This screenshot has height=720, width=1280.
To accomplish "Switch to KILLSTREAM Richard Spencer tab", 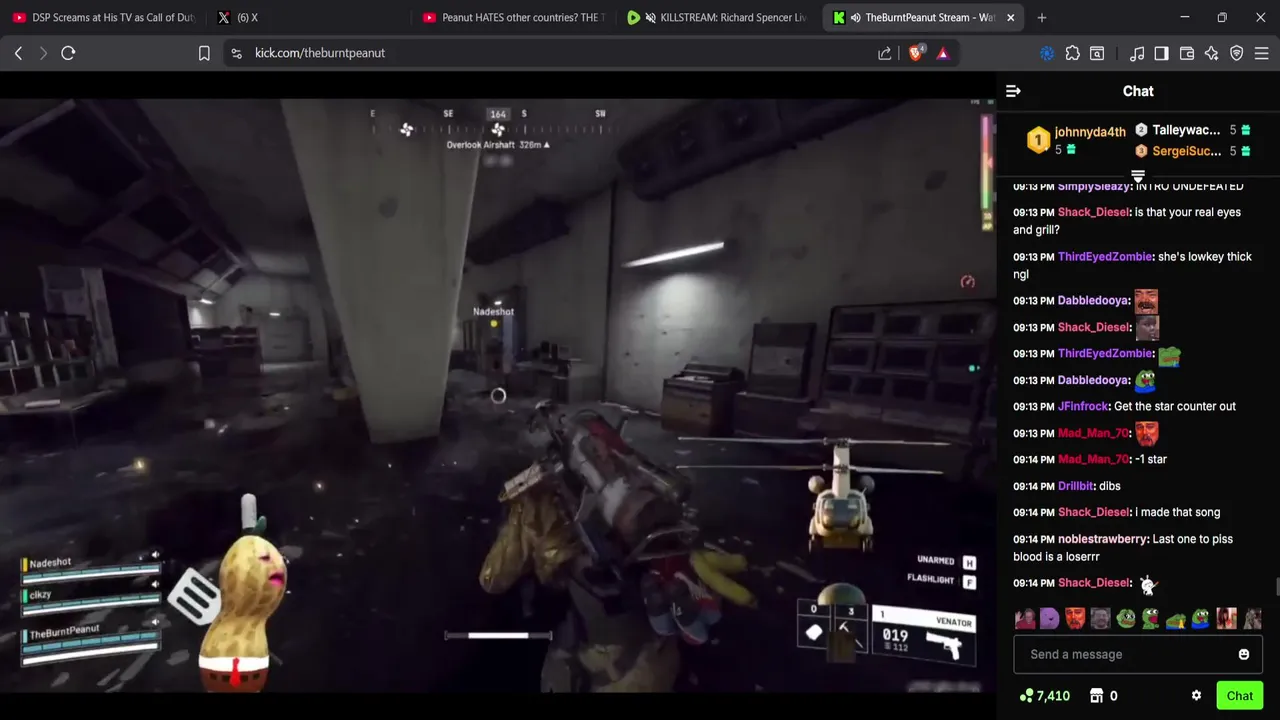I will (718, 18).
